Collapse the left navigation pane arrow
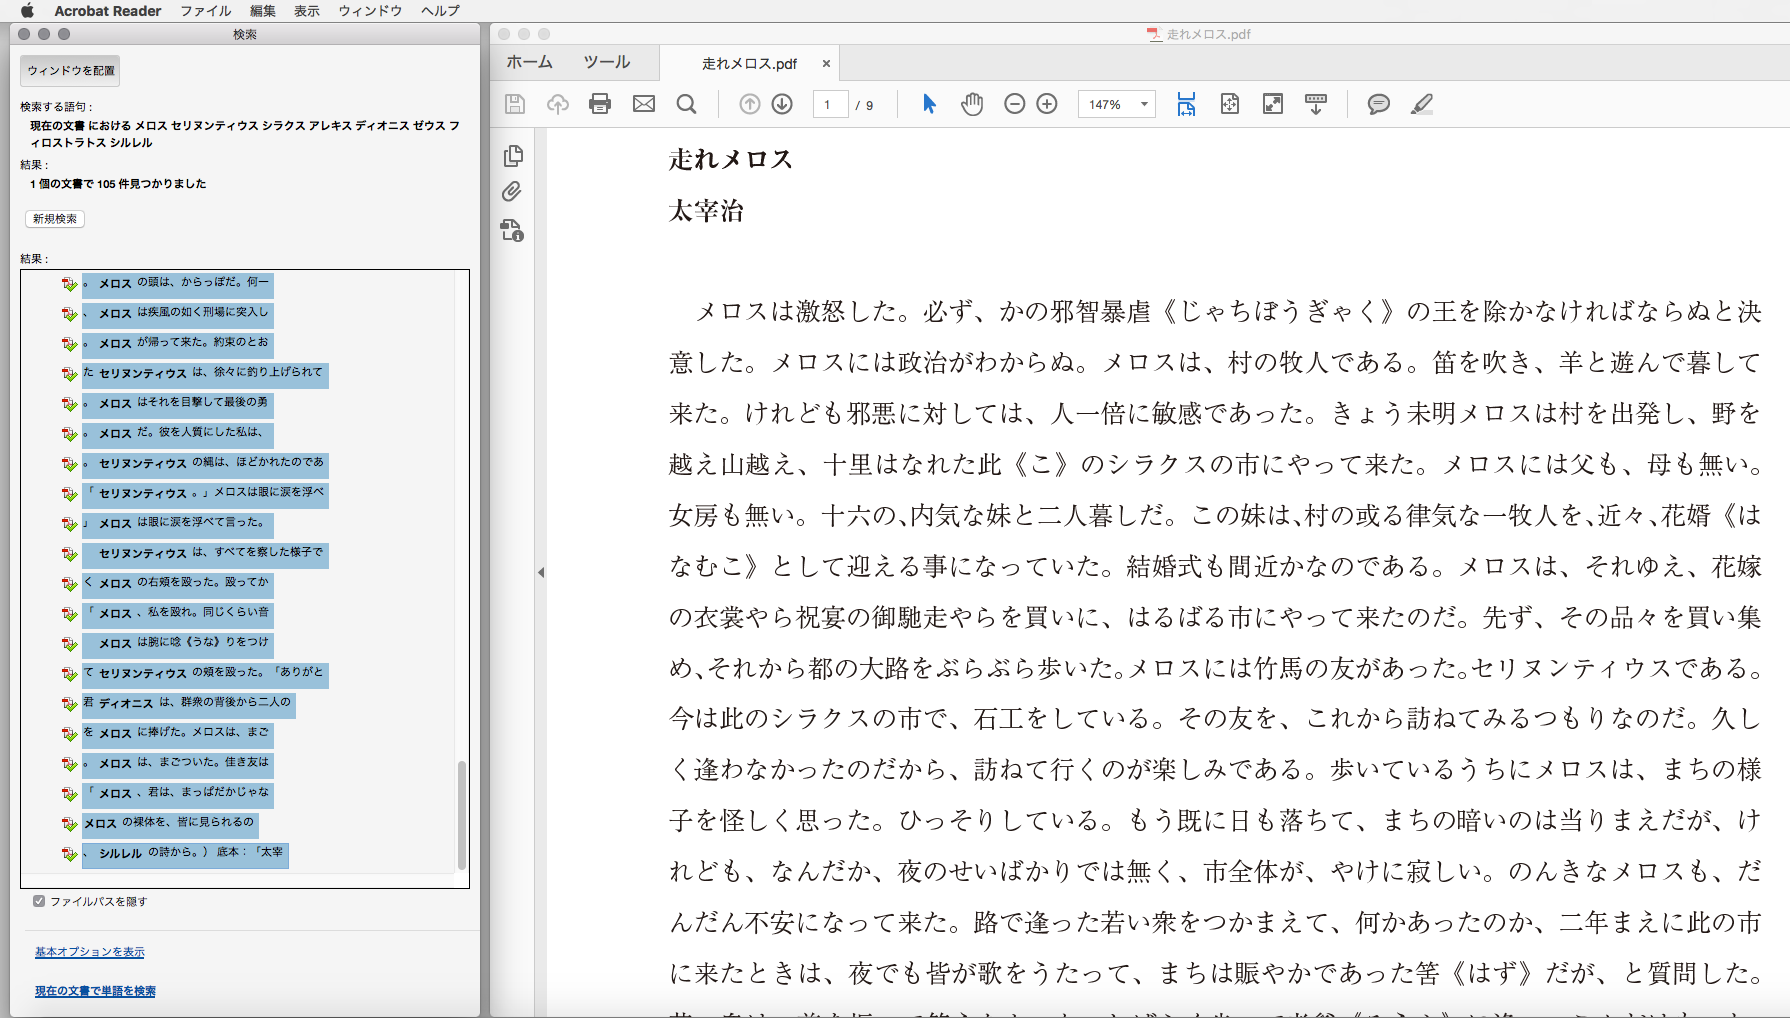 pos(541,573)
